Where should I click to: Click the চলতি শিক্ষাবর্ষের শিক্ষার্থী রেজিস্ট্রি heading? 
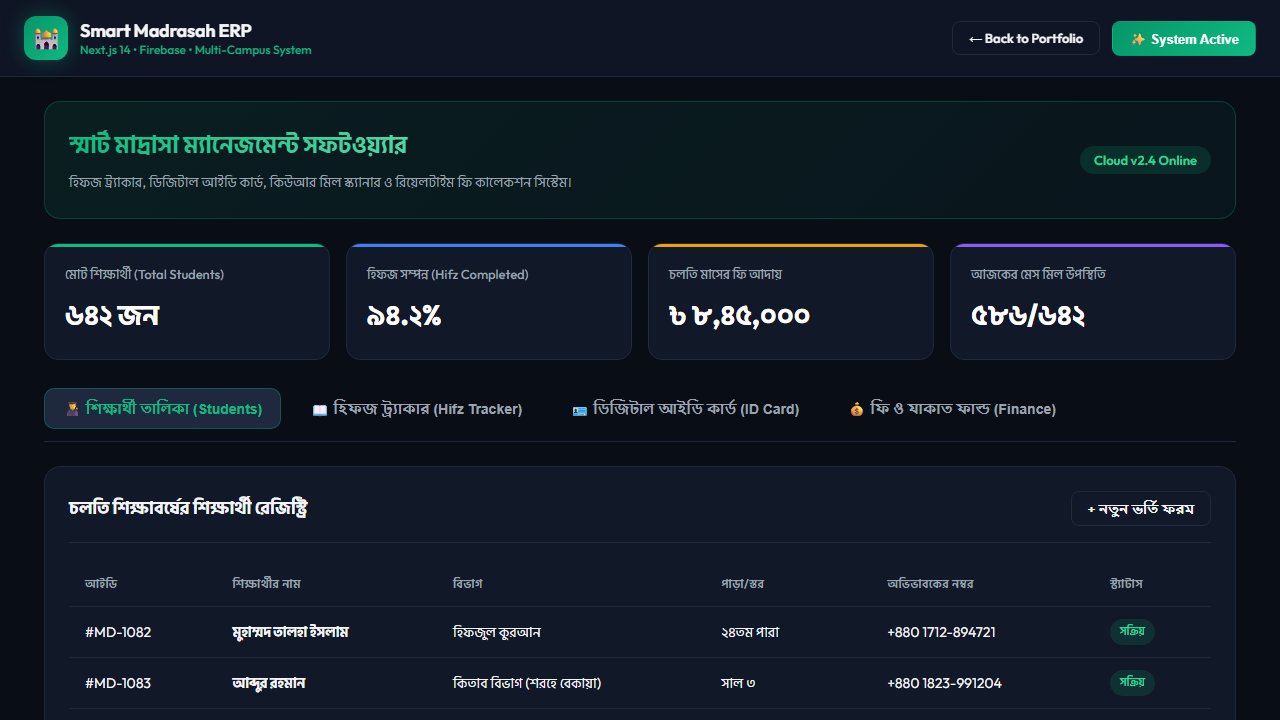click(188, 508)
